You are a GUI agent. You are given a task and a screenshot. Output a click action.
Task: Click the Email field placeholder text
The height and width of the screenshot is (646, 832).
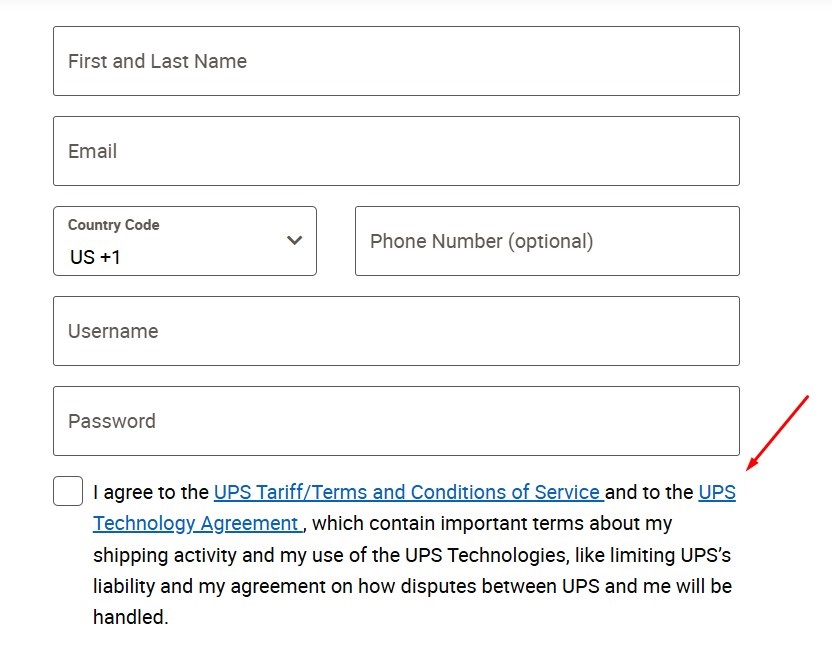coord(94,151)
